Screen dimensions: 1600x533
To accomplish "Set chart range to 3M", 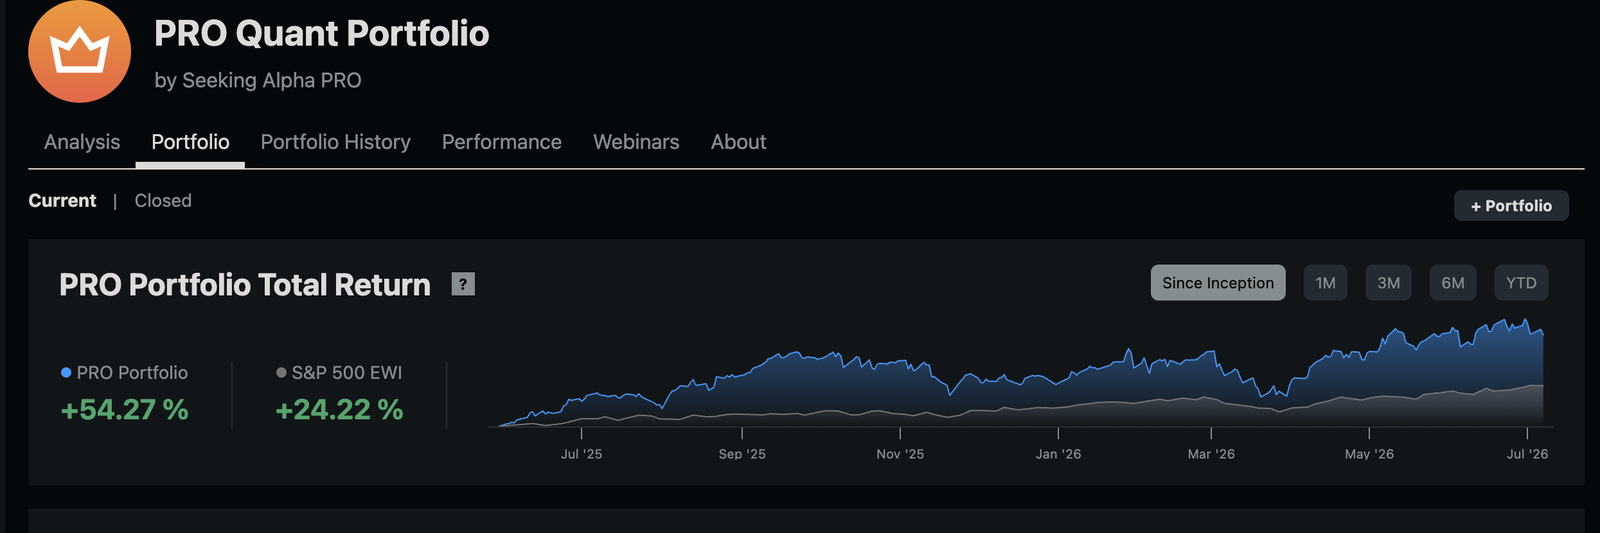I will [1389, 283].
